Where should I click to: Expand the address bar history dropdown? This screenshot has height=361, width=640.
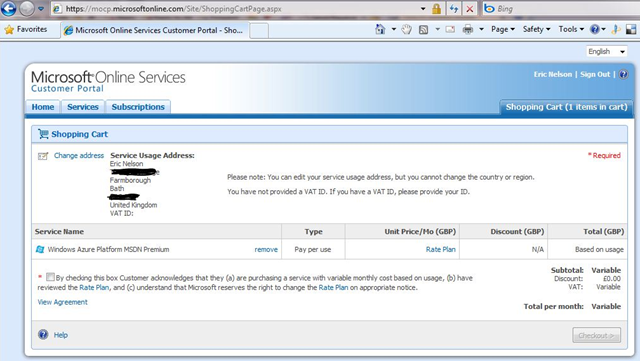tap(423, 9)
